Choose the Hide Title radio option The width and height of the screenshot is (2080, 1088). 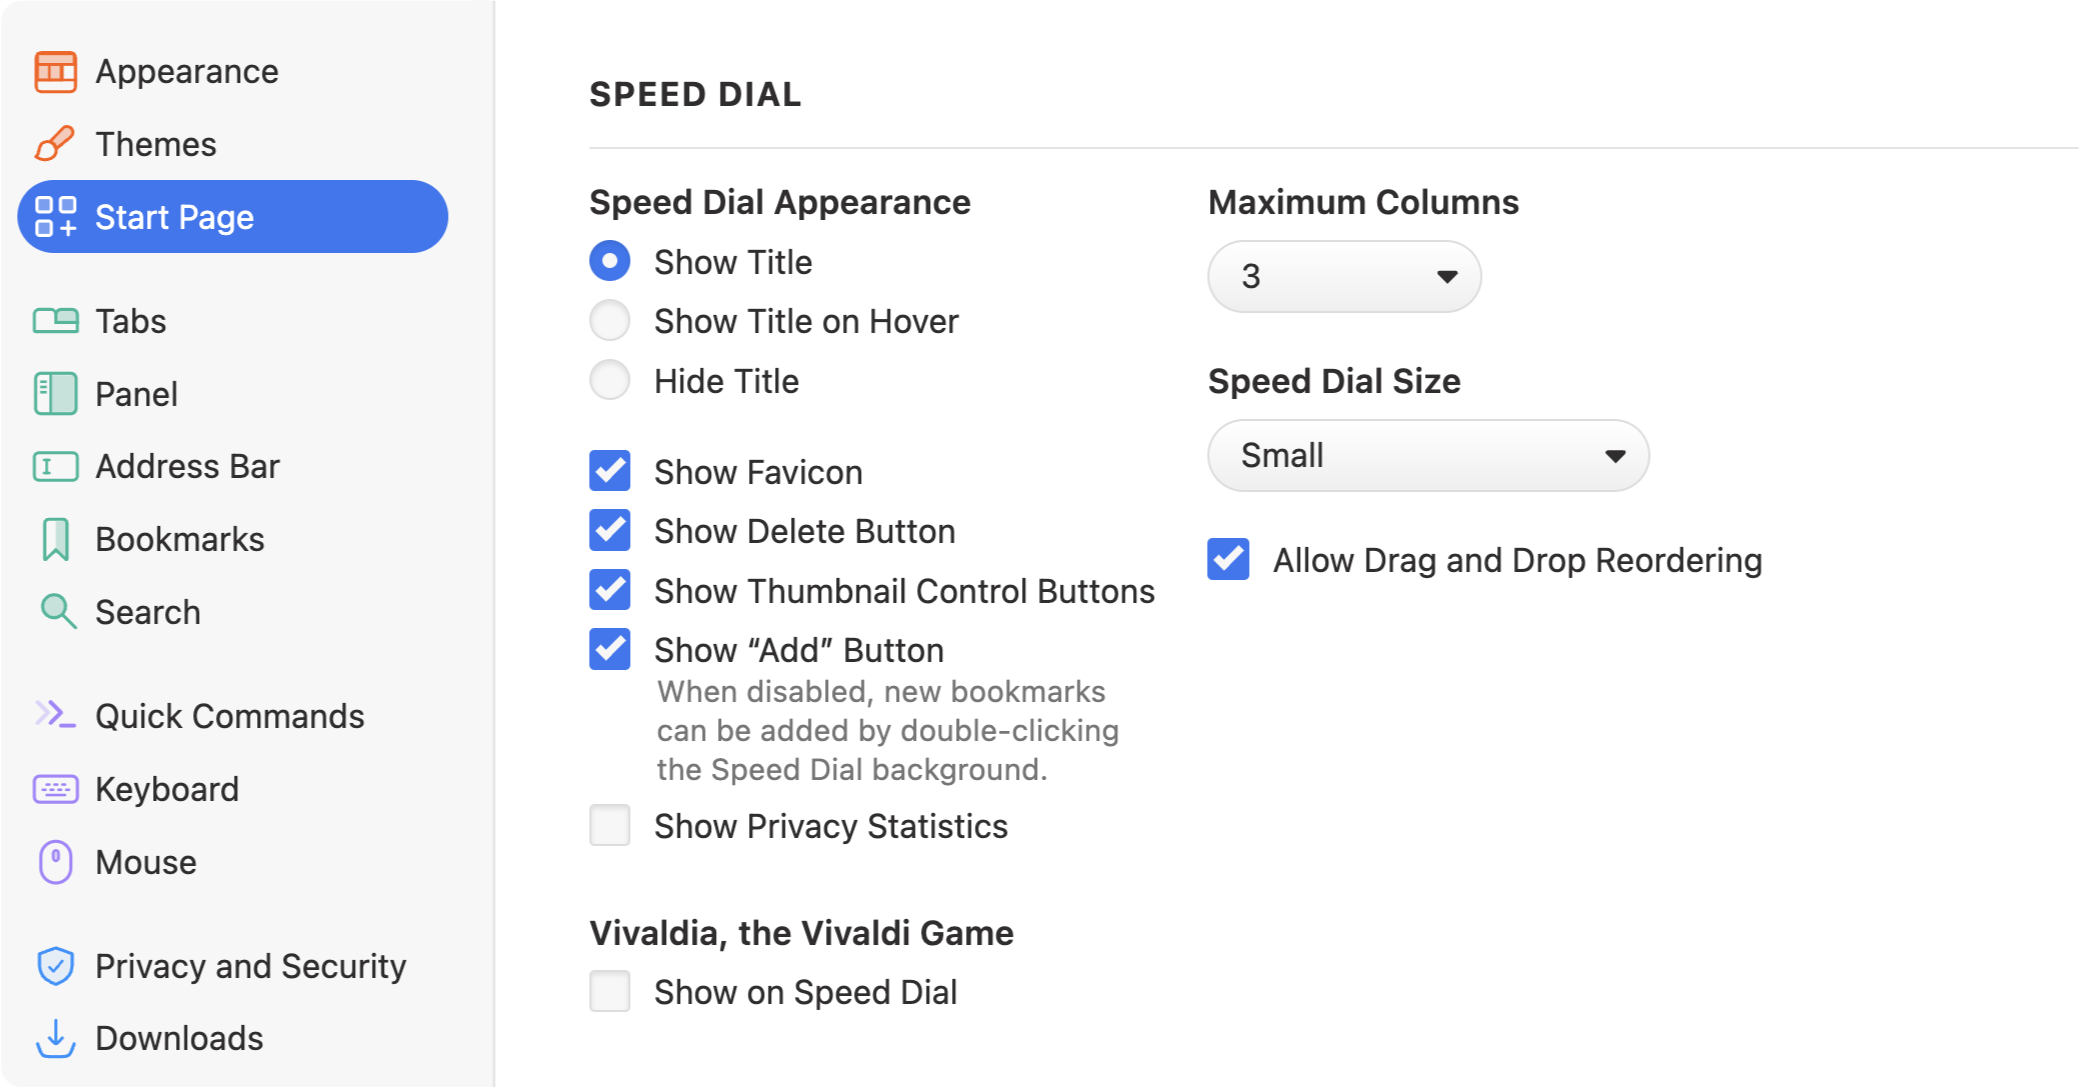[x=610, y=380]
